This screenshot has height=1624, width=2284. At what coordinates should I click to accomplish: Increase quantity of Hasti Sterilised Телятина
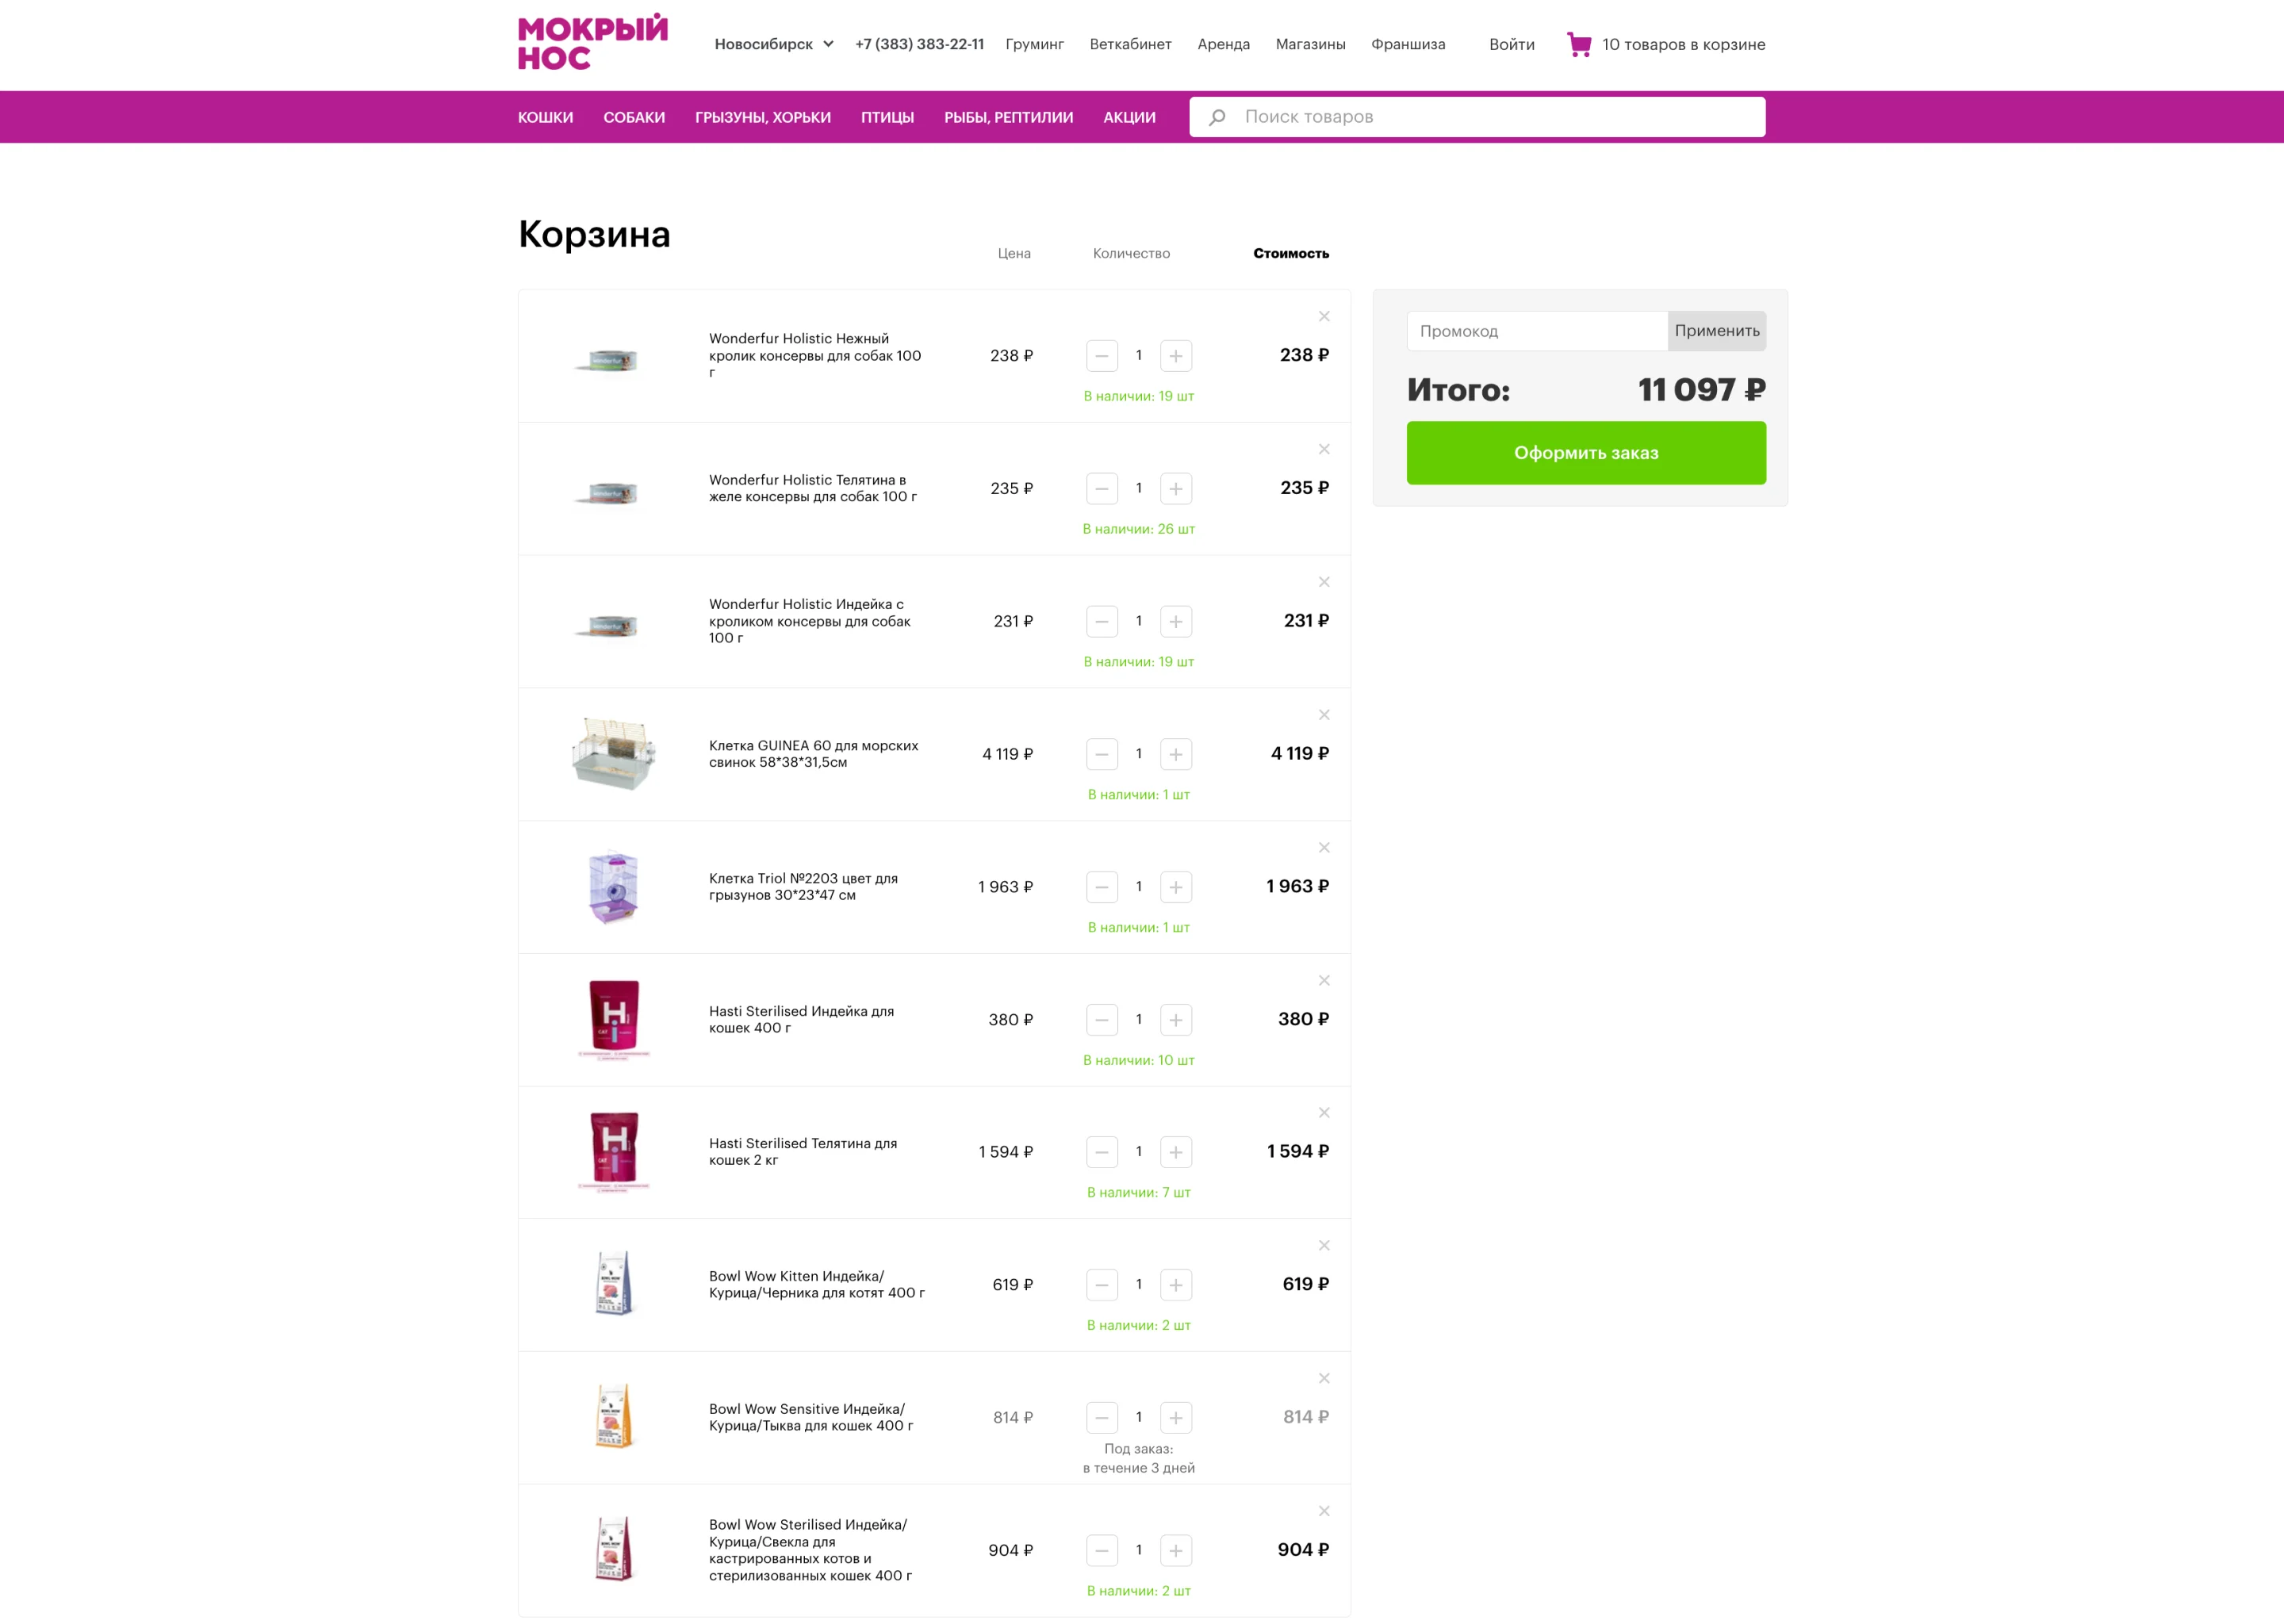point(1176,1152)
